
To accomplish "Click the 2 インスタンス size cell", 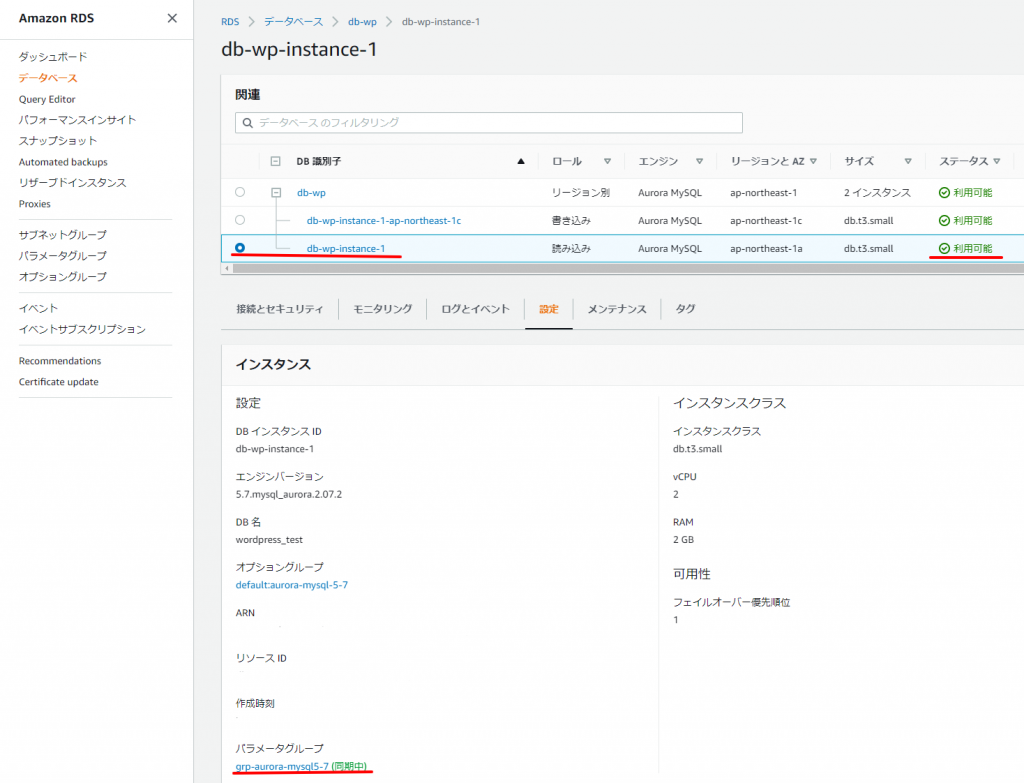I will point(877,193).
